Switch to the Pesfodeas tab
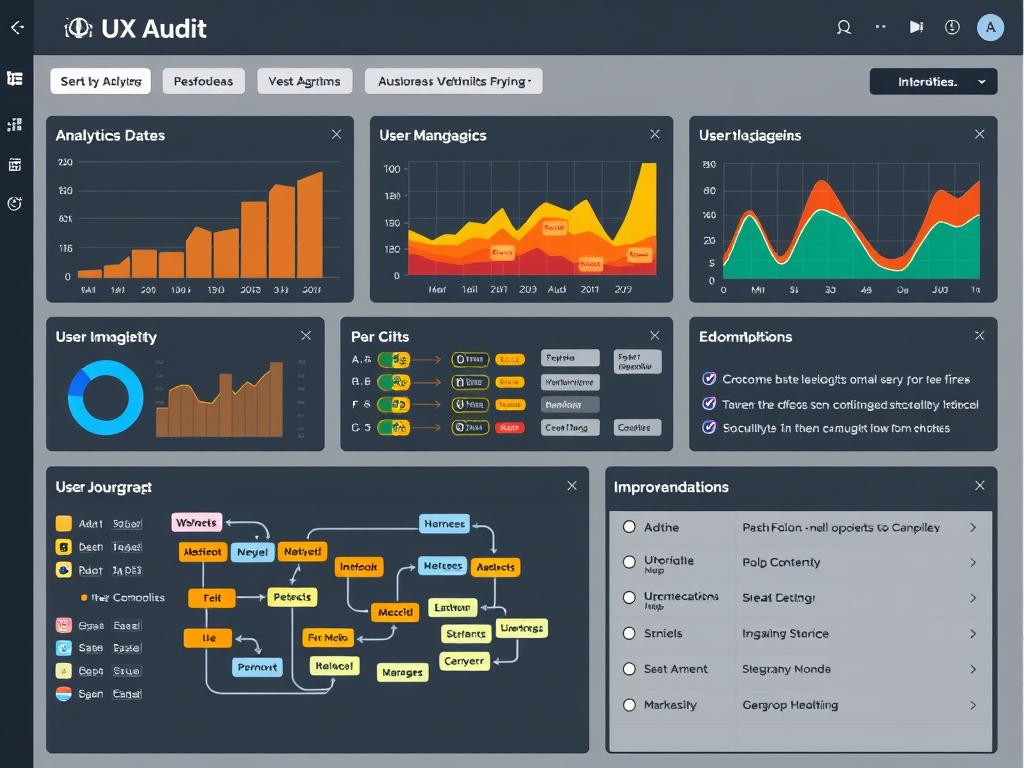Viewport: 1024px width, 768px height. coord(203,82)
